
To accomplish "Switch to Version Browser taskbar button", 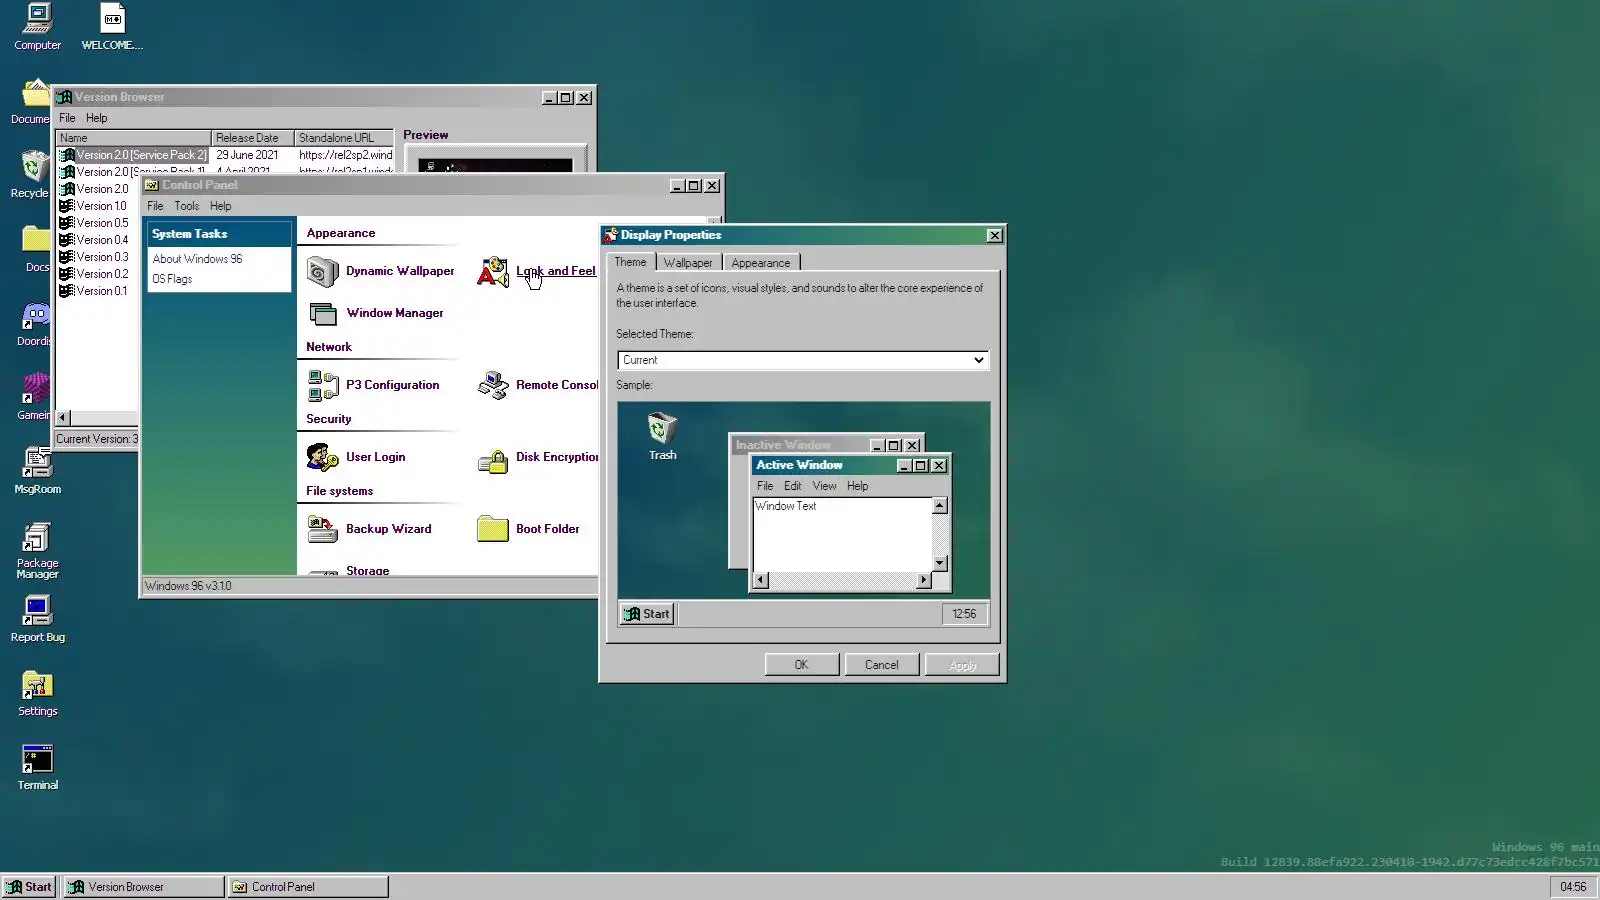I will tap(144, 887).
